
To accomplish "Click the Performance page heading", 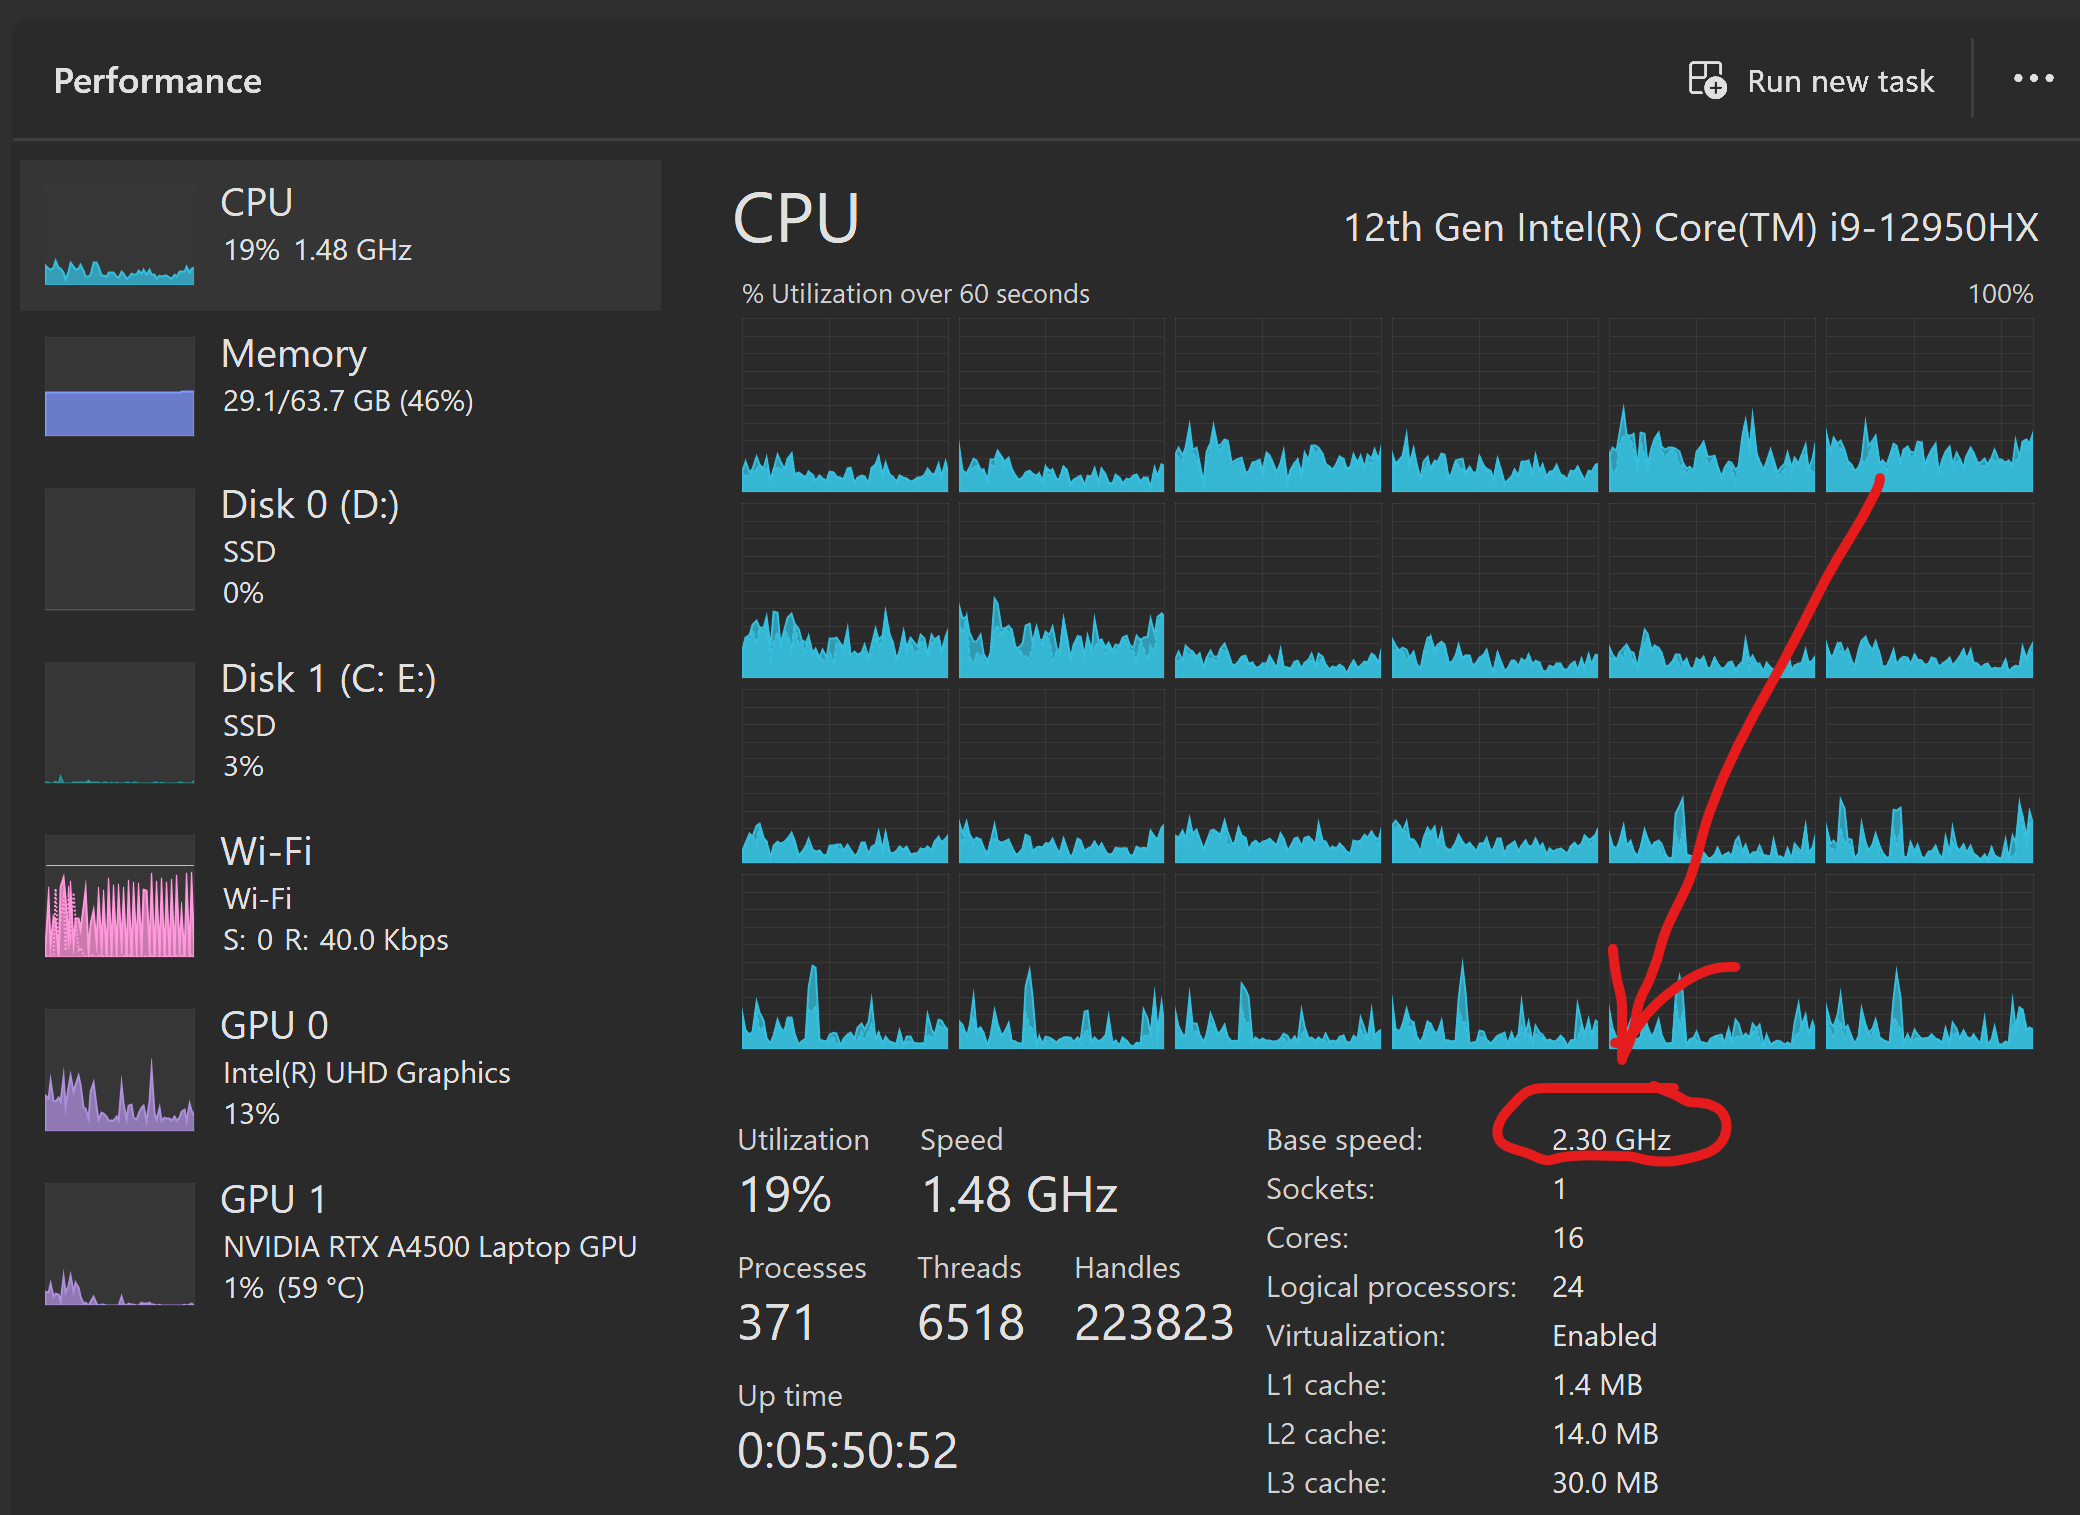I will coord(158,81).
